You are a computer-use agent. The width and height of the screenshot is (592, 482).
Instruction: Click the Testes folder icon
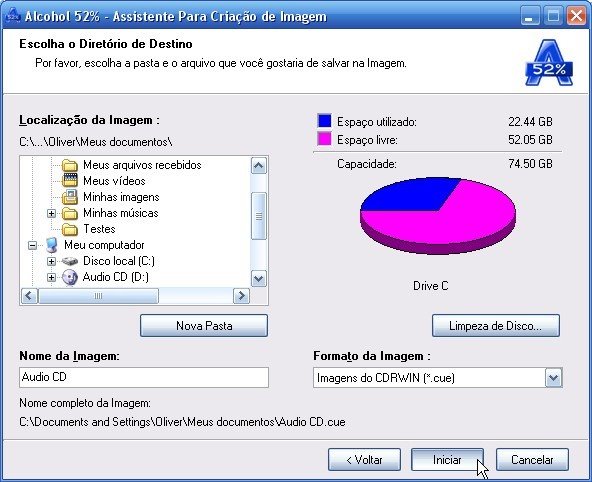[70, 229]
